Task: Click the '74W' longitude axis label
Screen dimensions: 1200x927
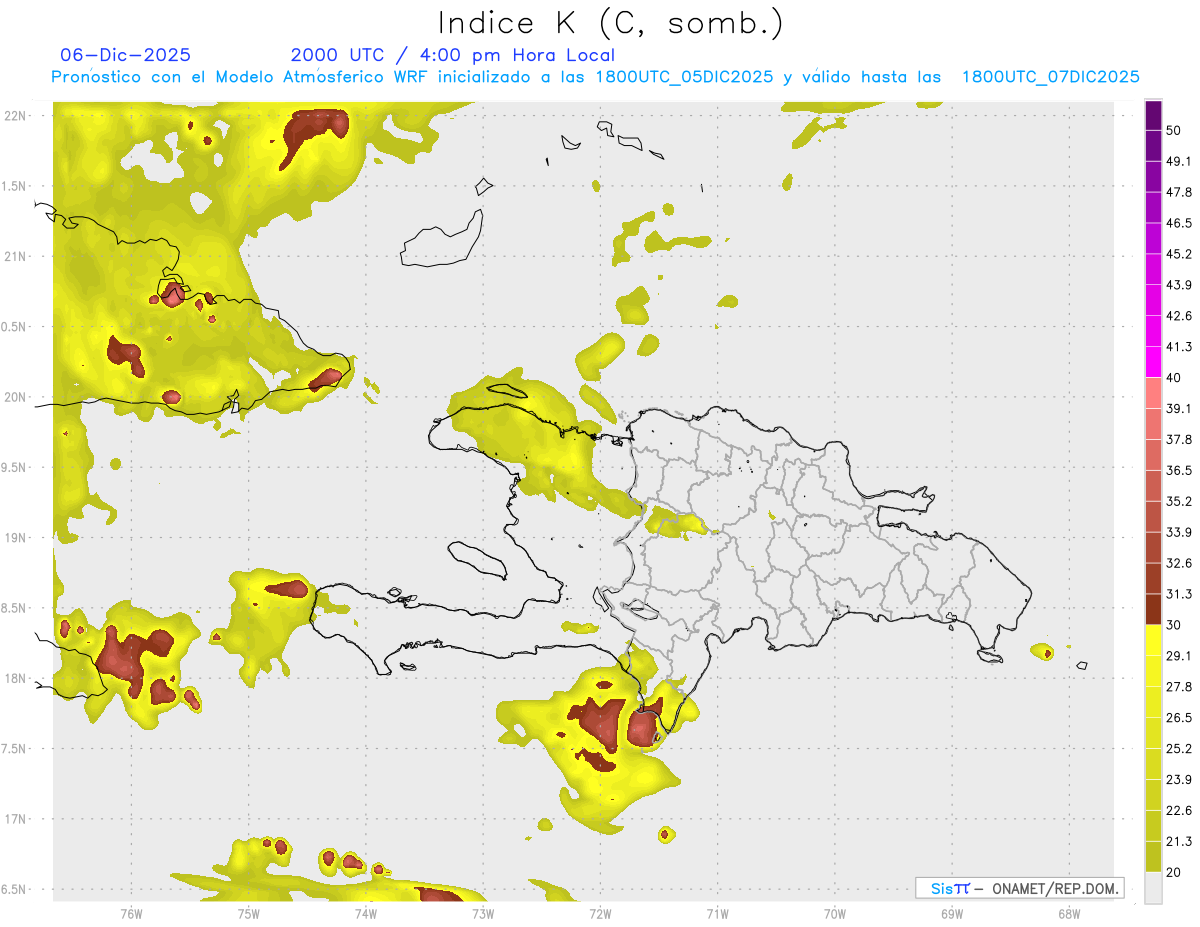Action: [366, 913]
